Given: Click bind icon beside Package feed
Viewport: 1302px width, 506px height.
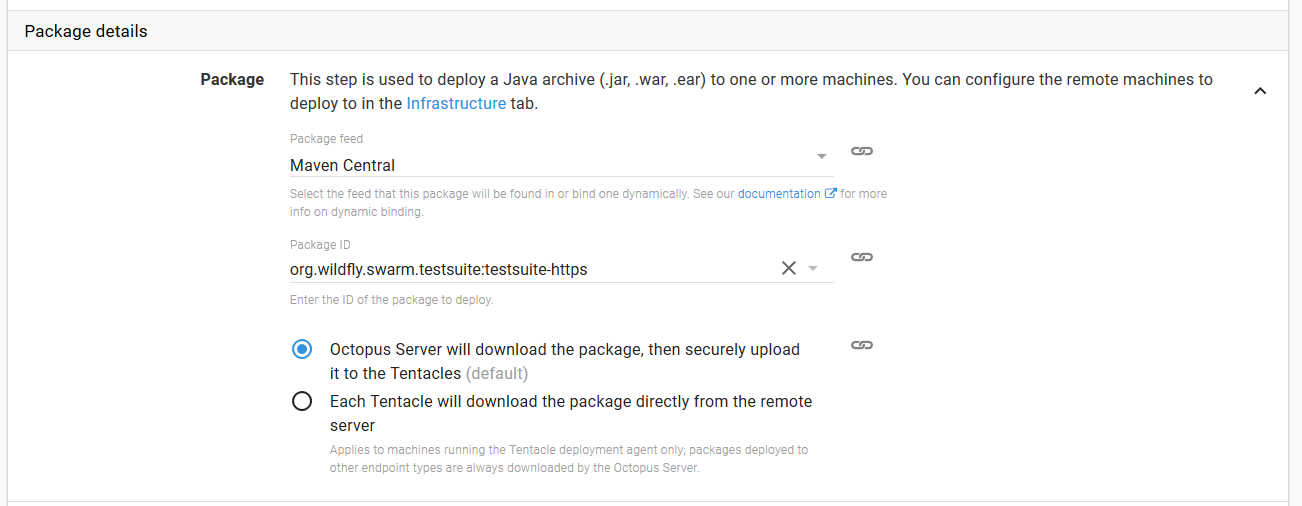Looking at the screenshot, I should point(861,151).
